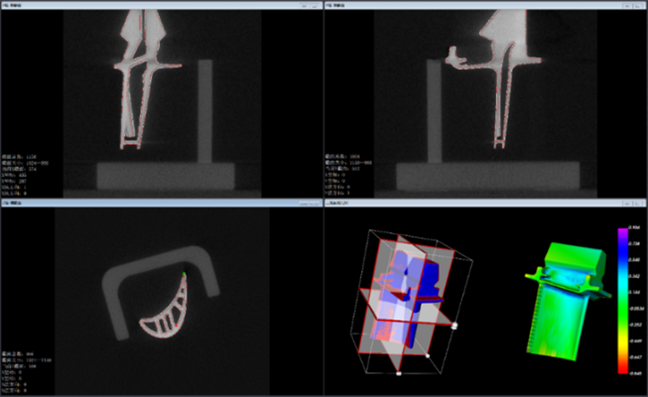
Task: Click the vertical reference post in the top-left slice
Action: click(205, 112)
